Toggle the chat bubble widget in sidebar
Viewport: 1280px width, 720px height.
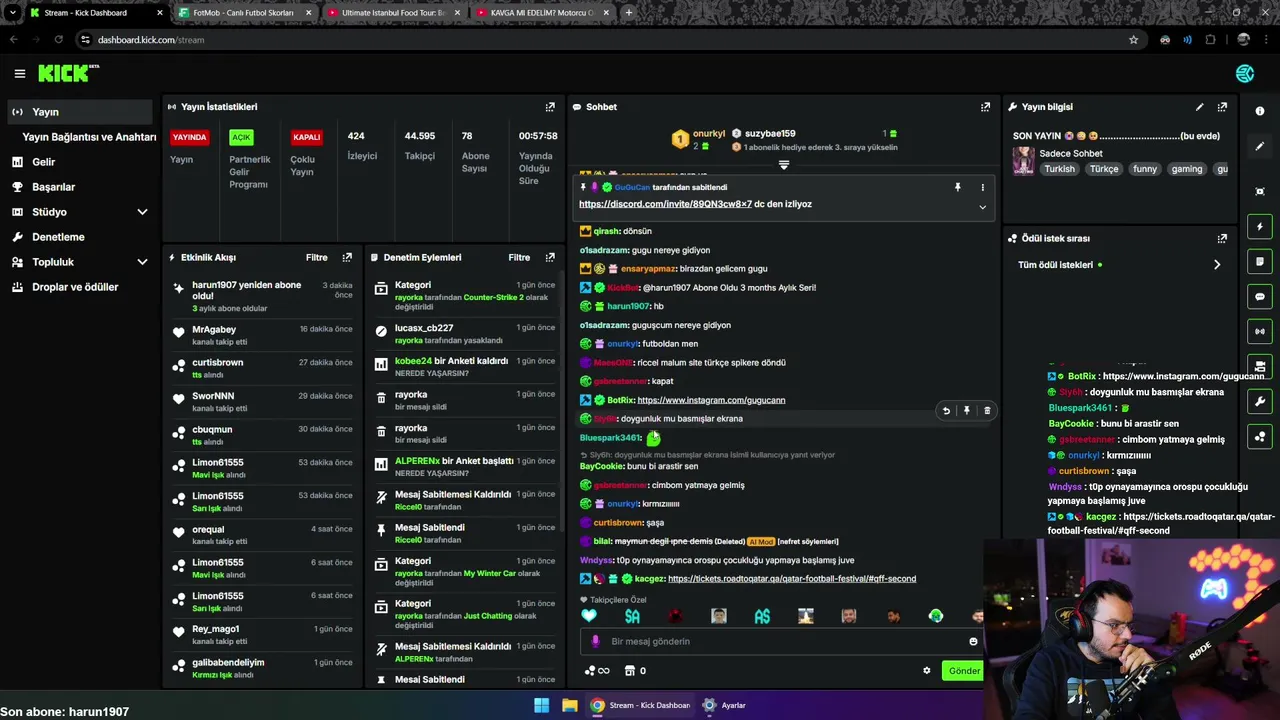pos(1260,297)
